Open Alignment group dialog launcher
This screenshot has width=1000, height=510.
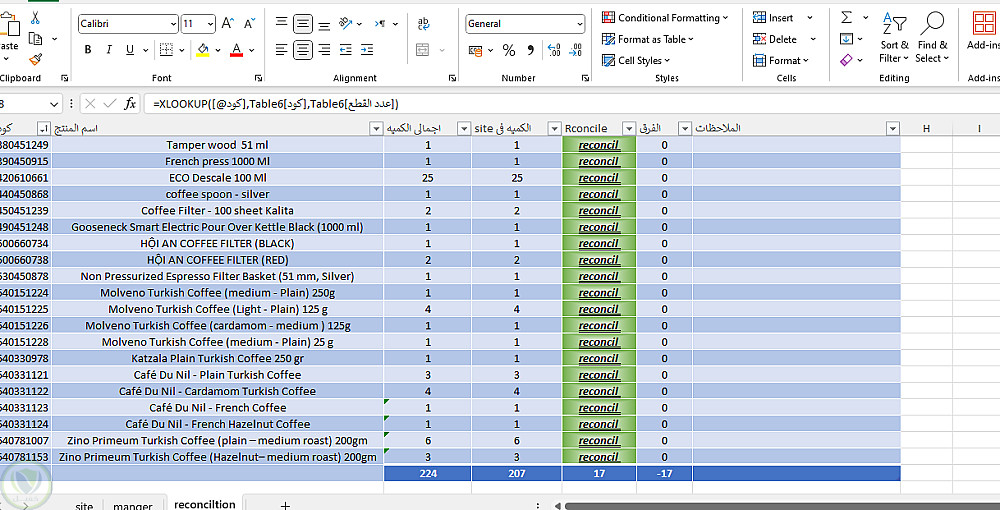tap(452, 78)
